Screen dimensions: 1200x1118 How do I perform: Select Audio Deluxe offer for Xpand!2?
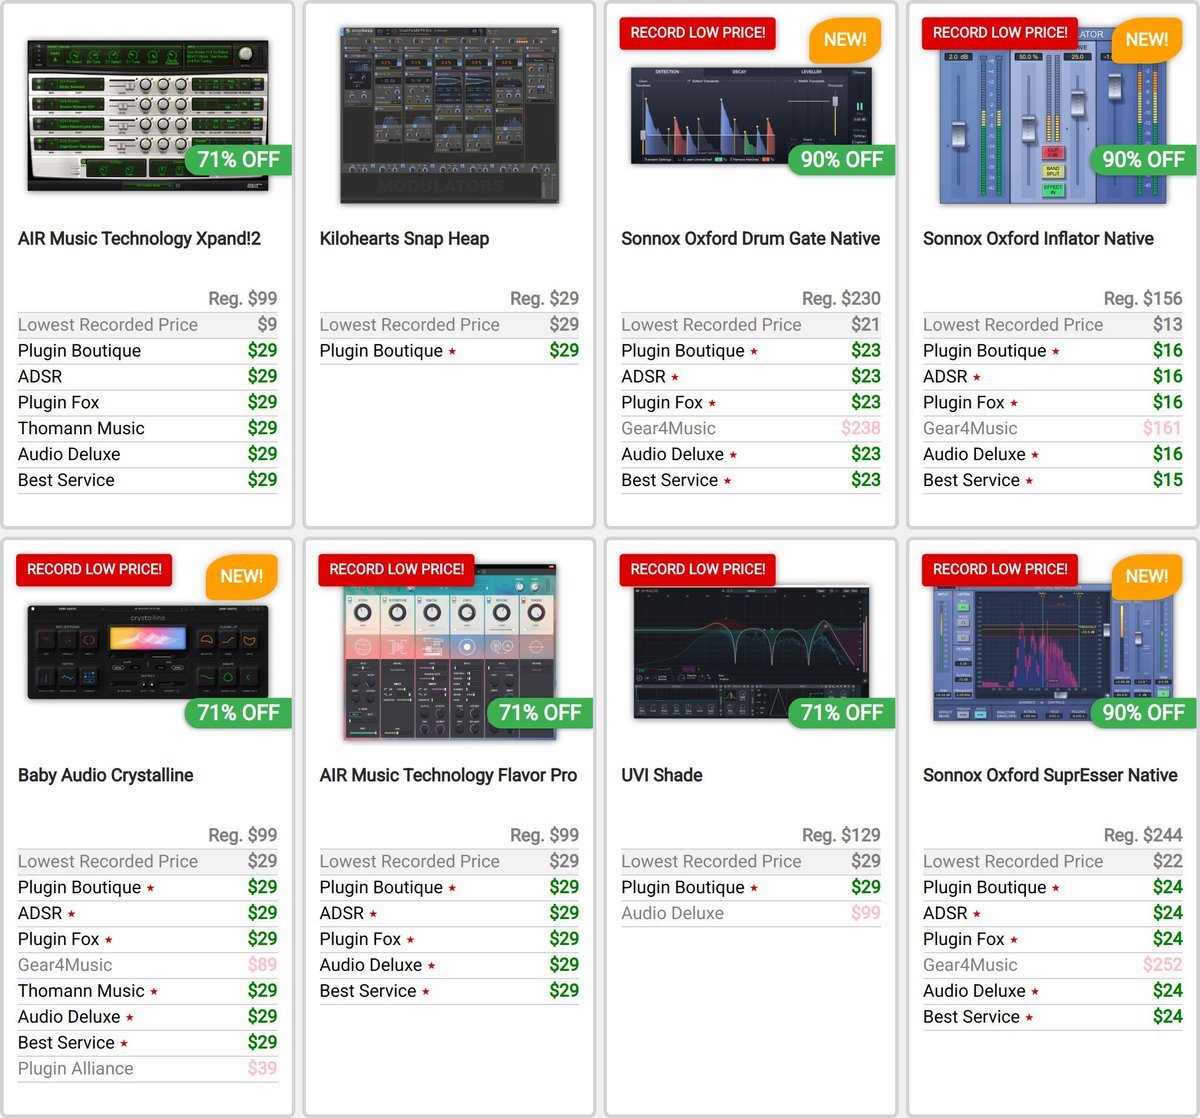[148, 455]
